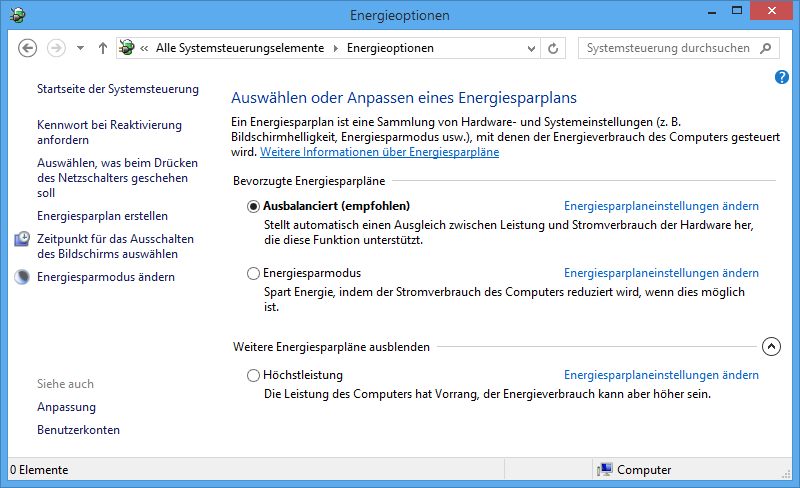
Task: Select the Energiesparmodus power plan
Action: click(x=253, y=273)
